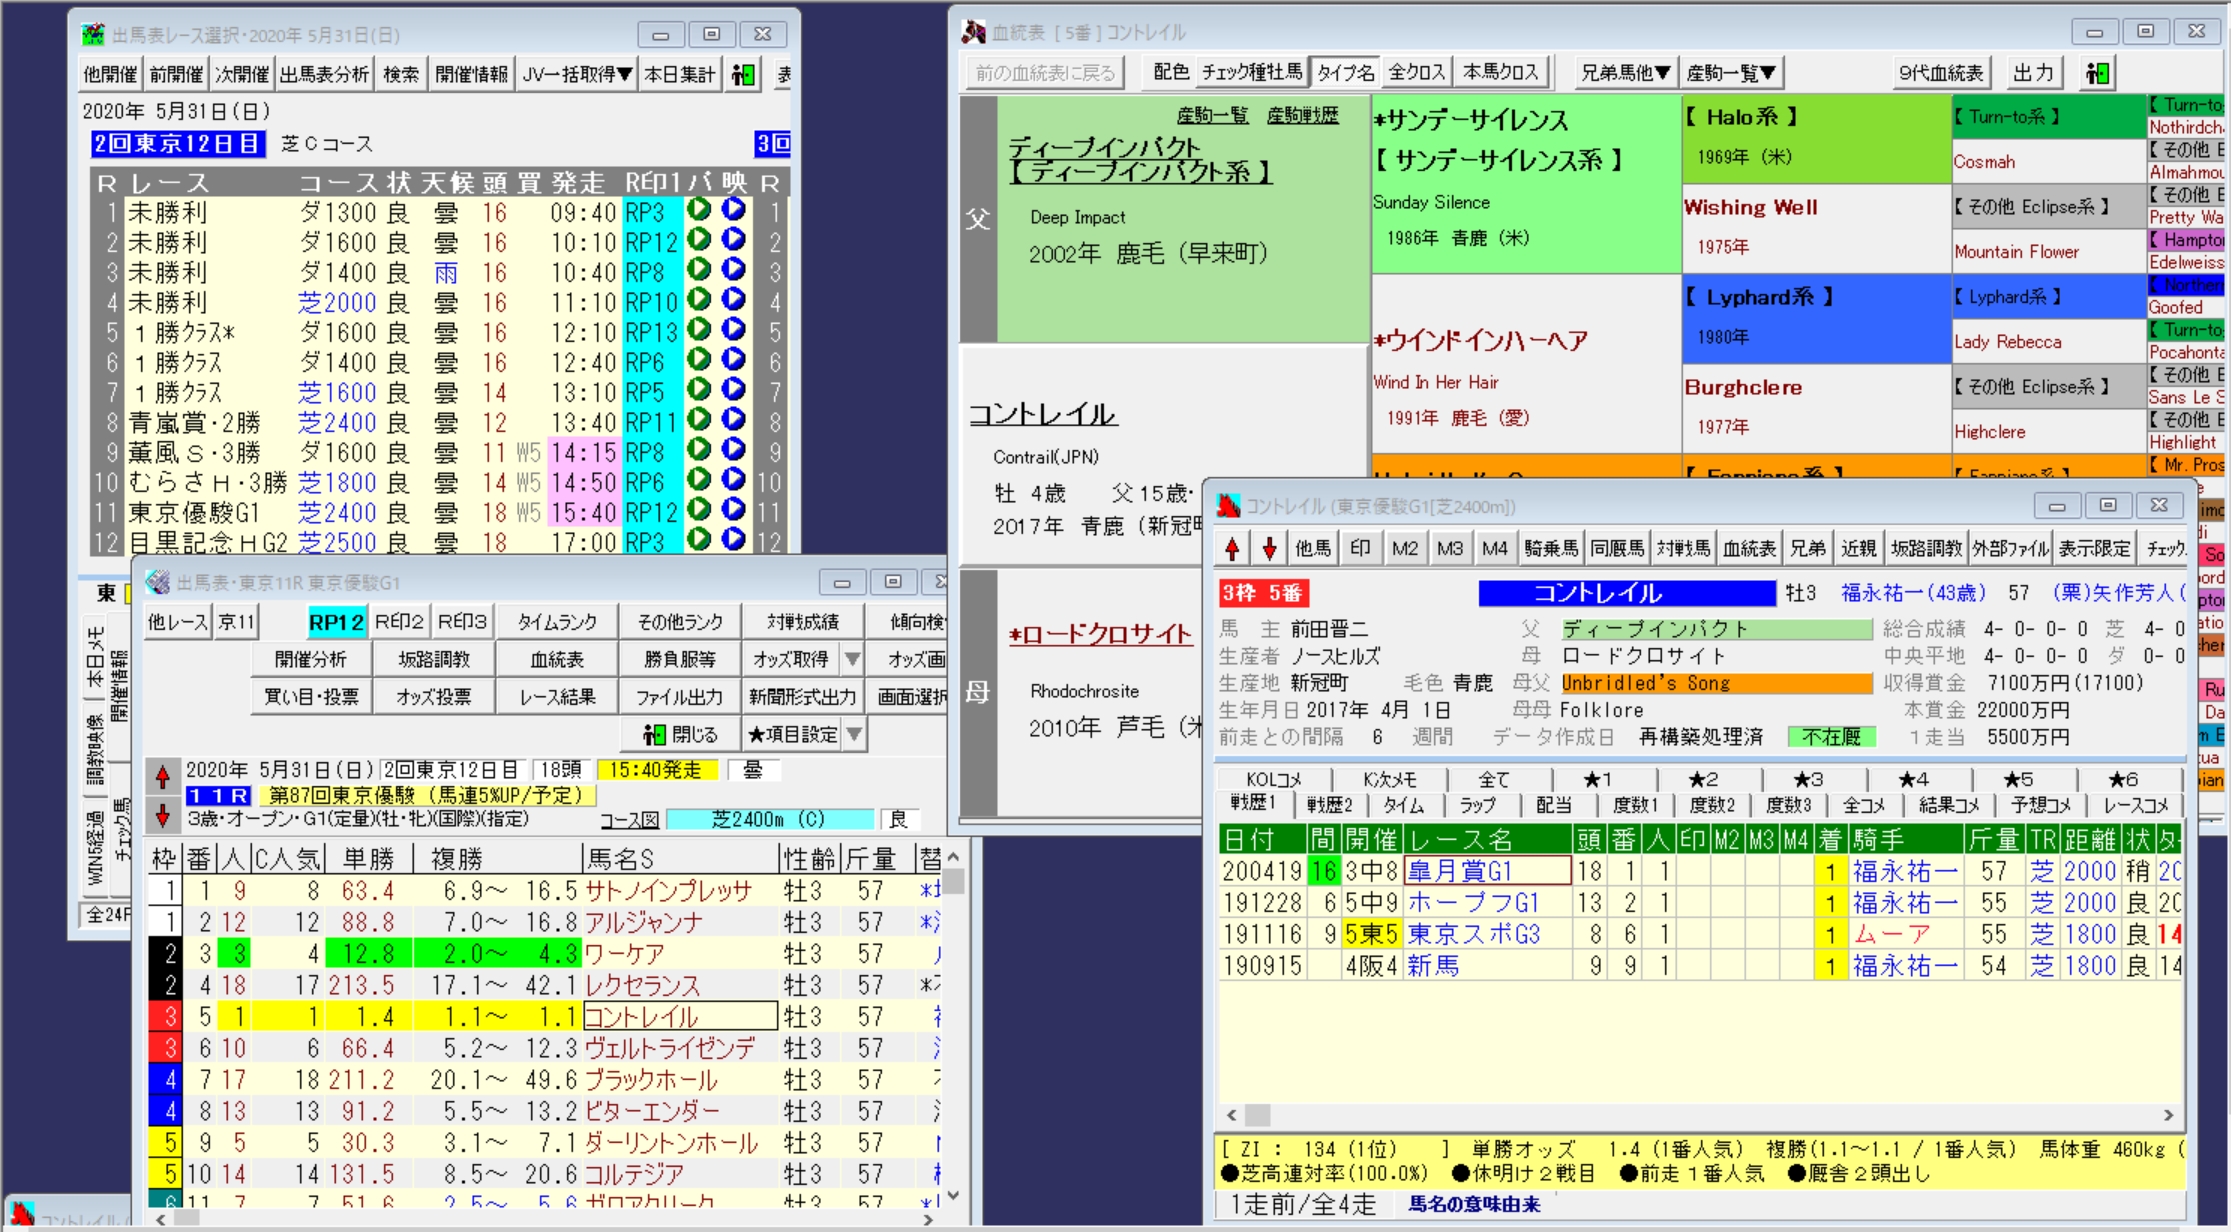Toggle the RP12 mark button
The image size is (2231, 1232).
click(x=335, y=622)
